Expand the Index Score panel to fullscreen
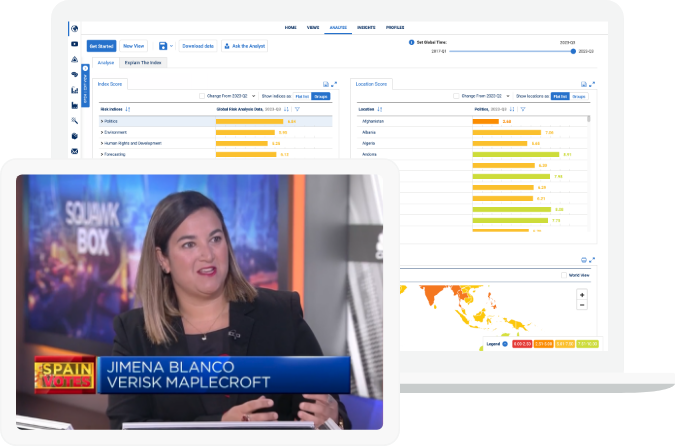Screen dimensions: 675x446 pos(335,84)
